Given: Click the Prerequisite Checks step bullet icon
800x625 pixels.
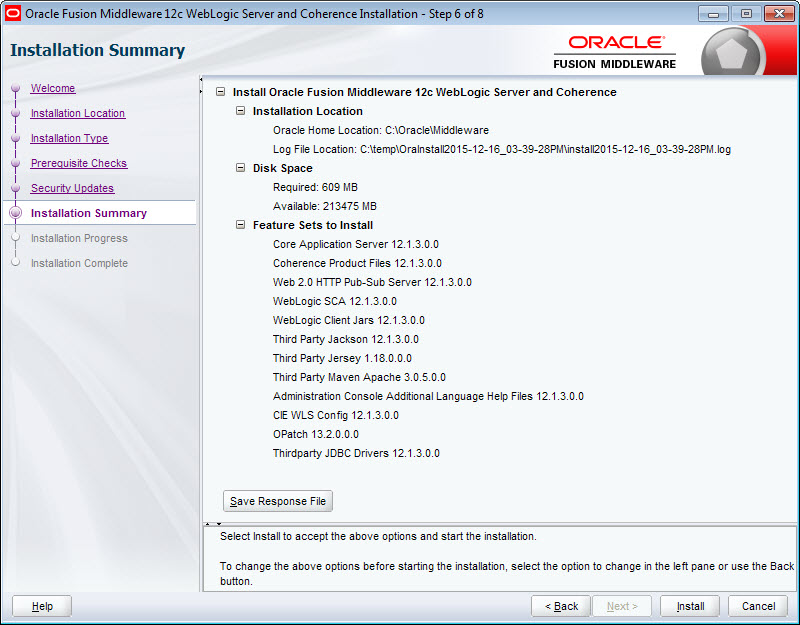Looking at the screenshot, I should tap(15, 163).
